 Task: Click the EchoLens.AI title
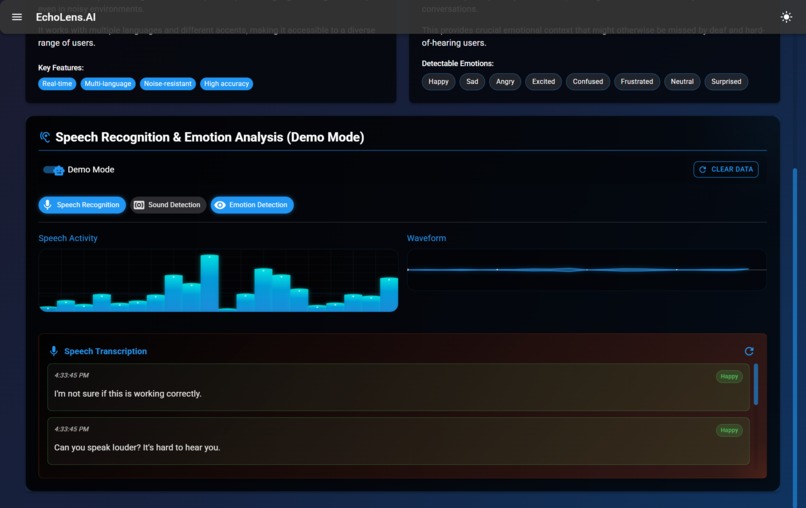point(65,17)
